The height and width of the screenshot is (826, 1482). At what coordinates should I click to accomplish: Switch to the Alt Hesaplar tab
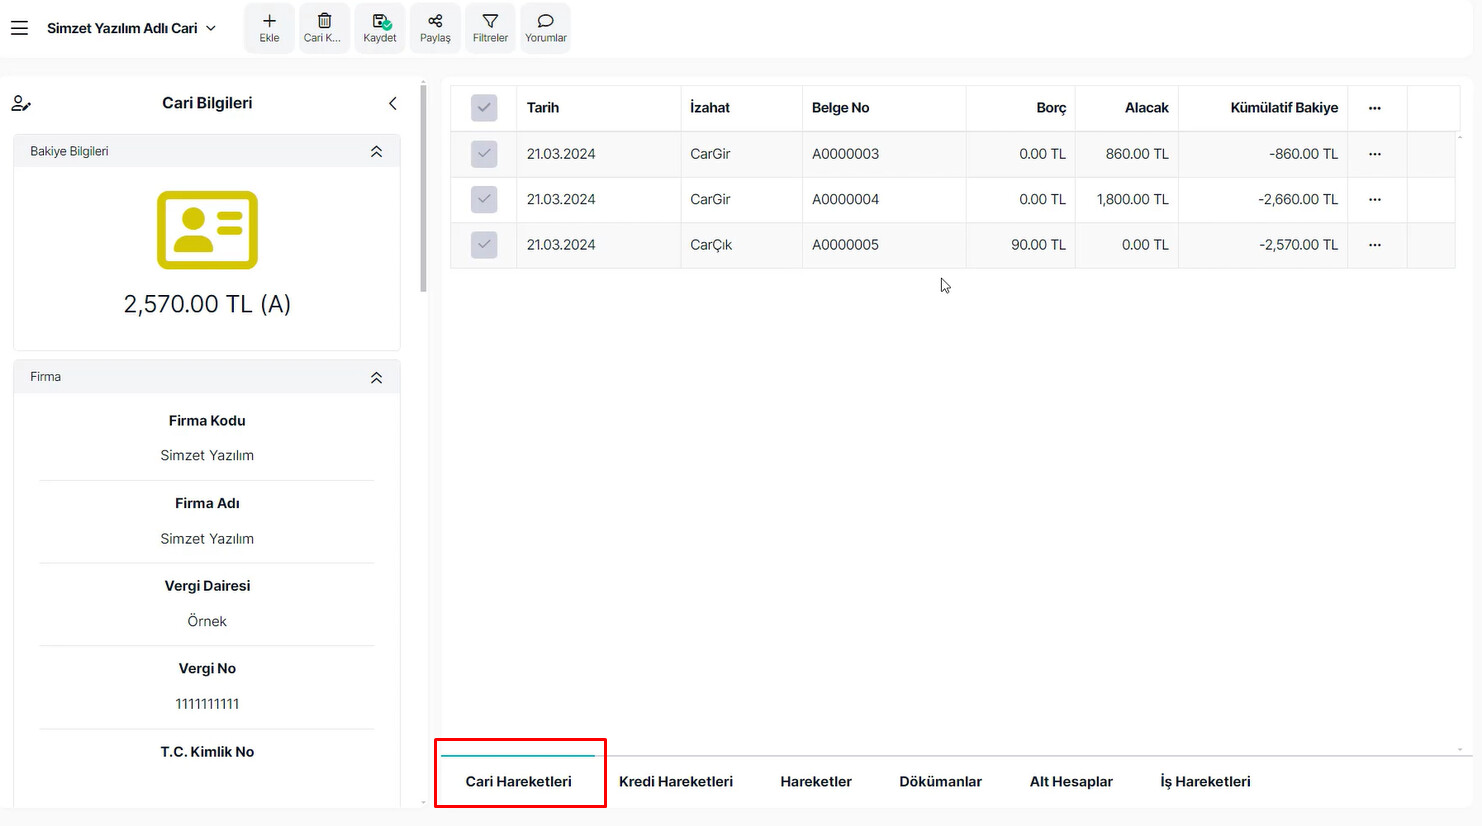(1071, 781)
